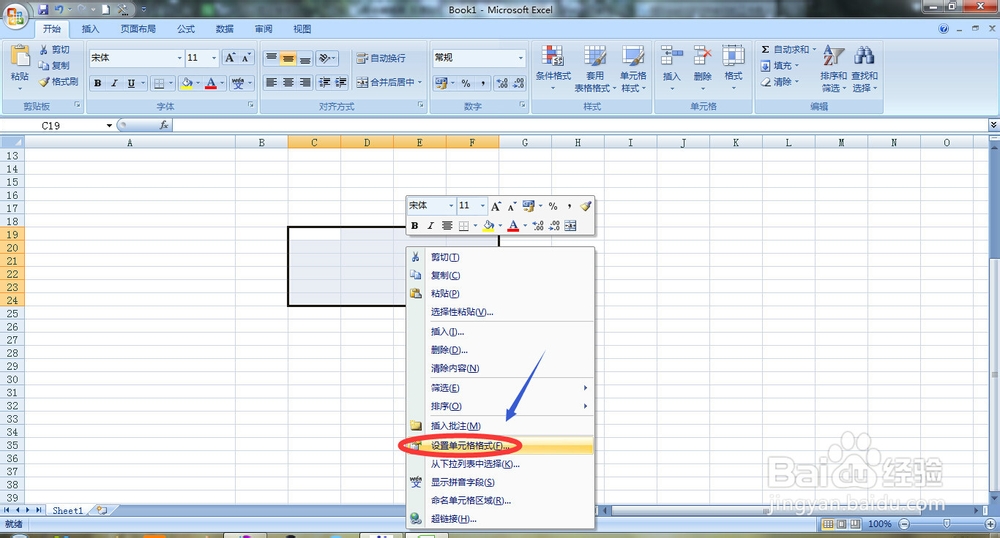This screenshot has height=538, width=1000.
Task: Click the zoom slider handle
Action: 946,524
